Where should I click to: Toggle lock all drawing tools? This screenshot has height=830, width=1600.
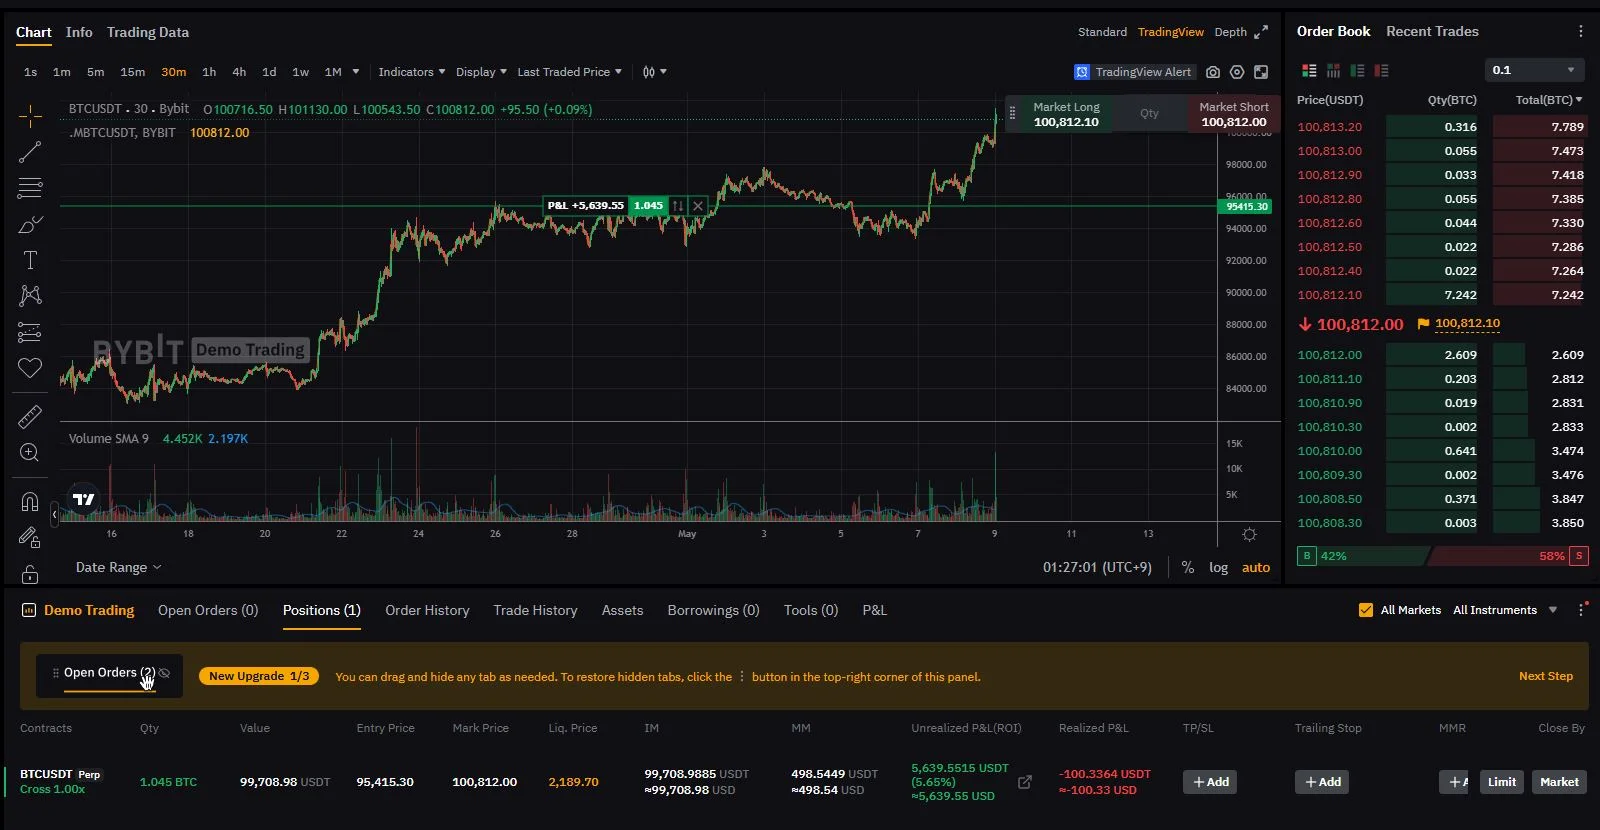pos(30,574)
